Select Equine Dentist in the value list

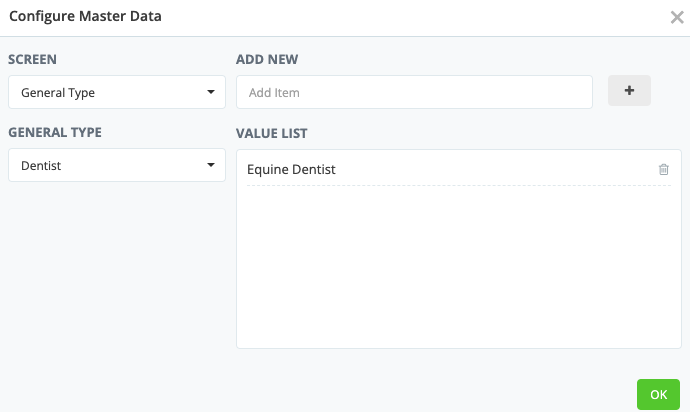tap(292, 170)
